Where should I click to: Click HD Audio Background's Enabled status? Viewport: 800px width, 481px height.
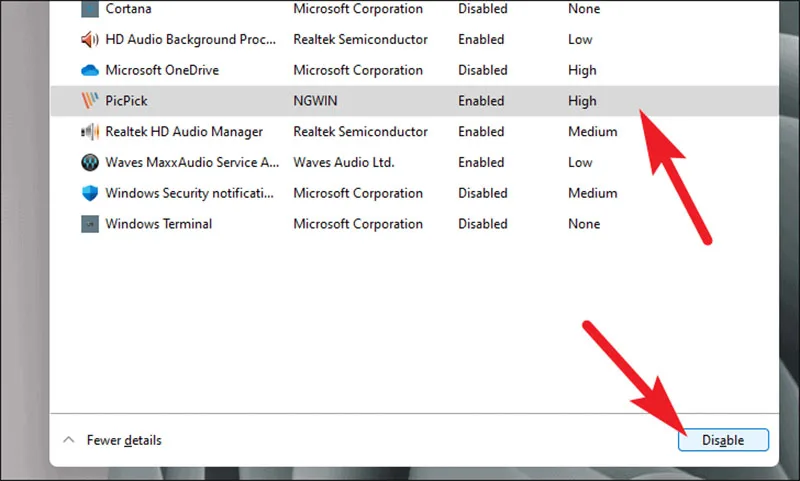(481, 39)
